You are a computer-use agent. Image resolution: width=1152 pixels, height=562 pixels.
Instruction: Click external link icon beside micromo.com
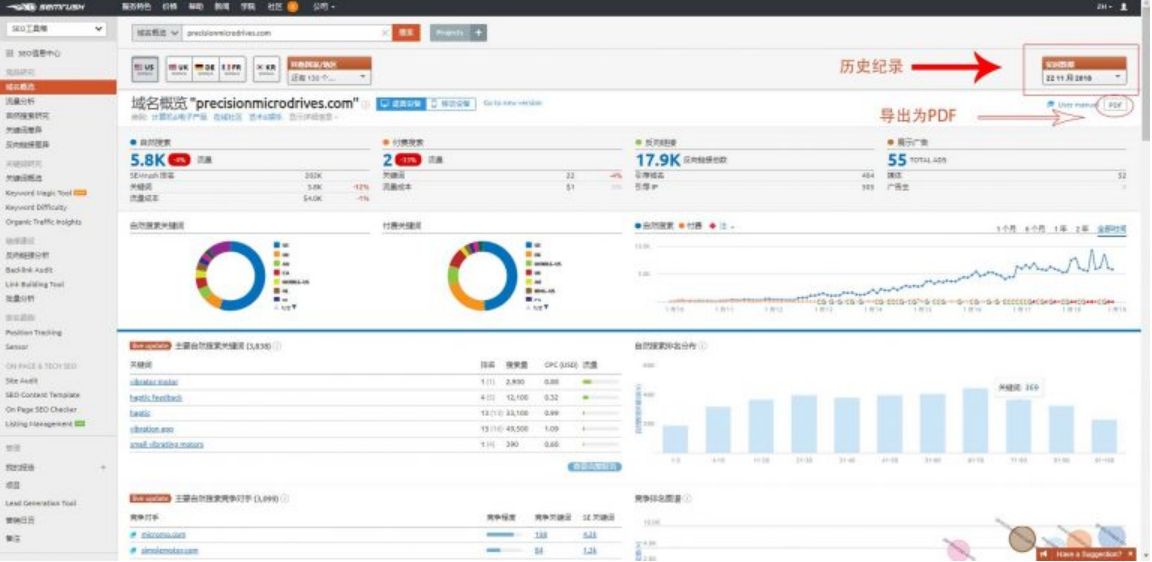pos(133,535)
